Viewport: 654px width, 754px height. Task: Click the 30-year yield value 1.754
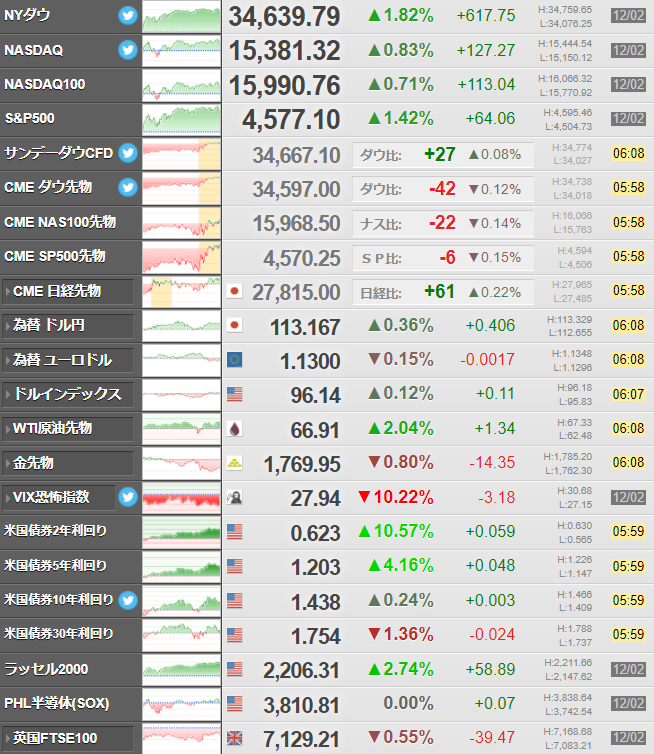pyautogui.click(x=315, y=637)
